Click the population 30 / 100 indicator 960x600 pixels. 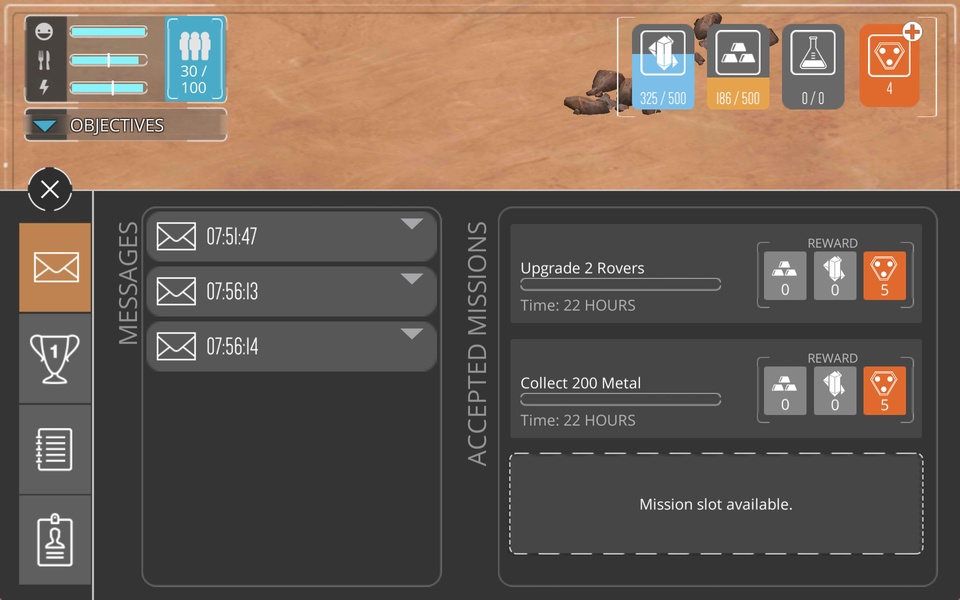click(195, 59)
